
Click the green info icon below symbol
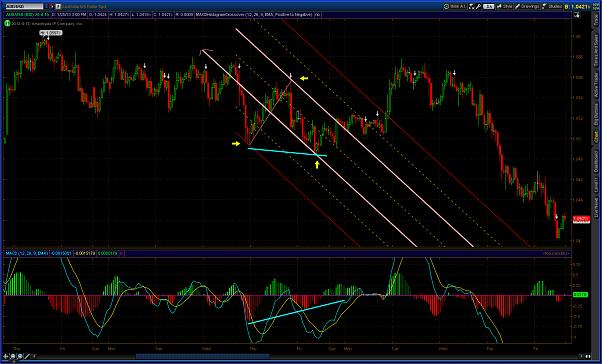tap(7, 23)
